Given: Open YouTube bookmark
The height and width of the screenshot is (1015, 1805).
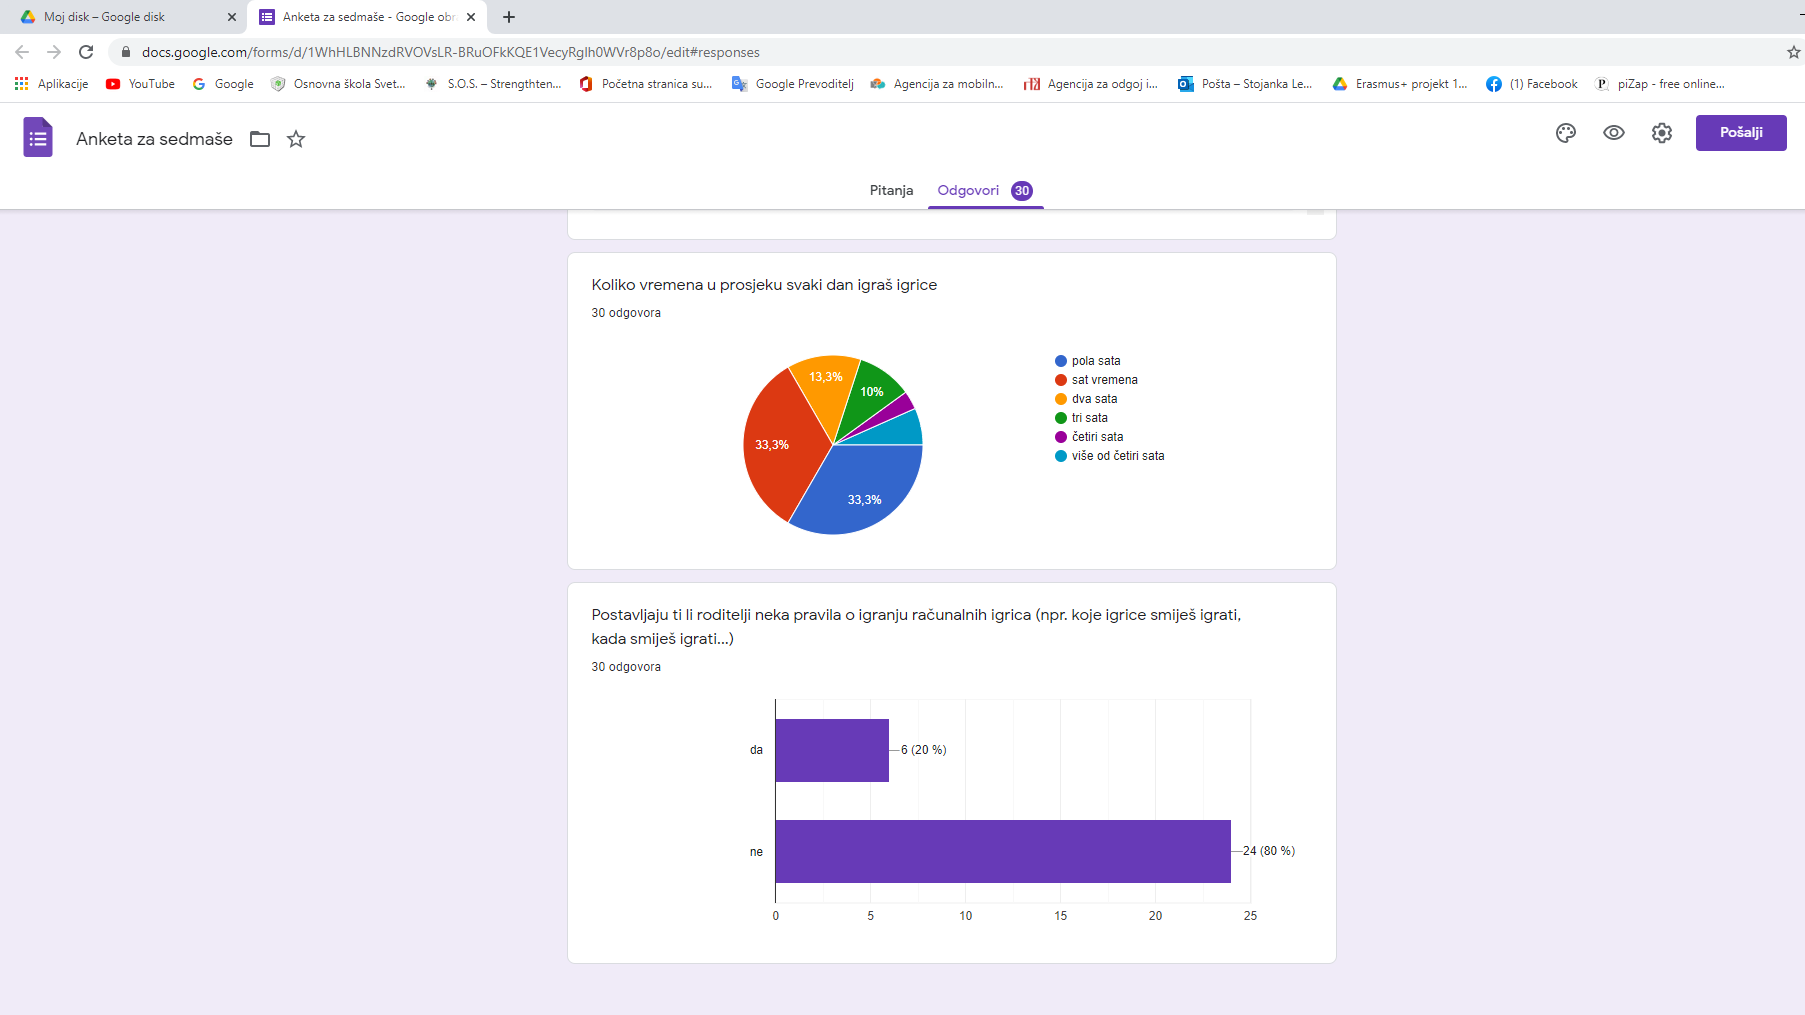Looking at the screenshot, I should pos(140,84).
